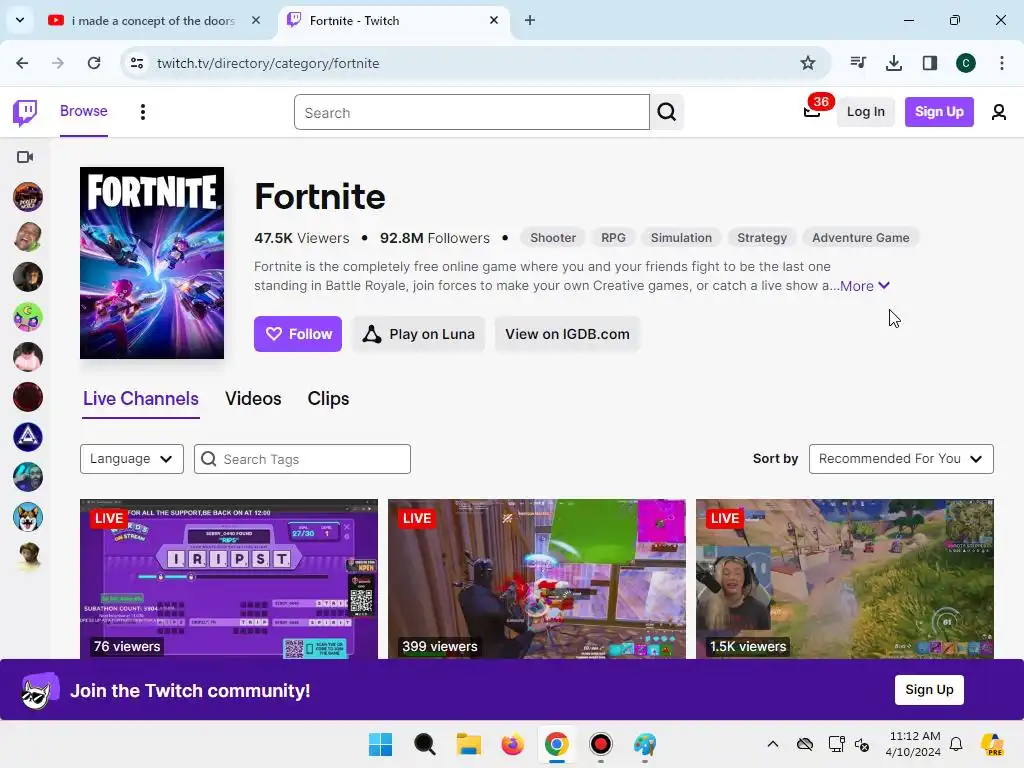Show hidden system tray icons chevron

point(773,744)
